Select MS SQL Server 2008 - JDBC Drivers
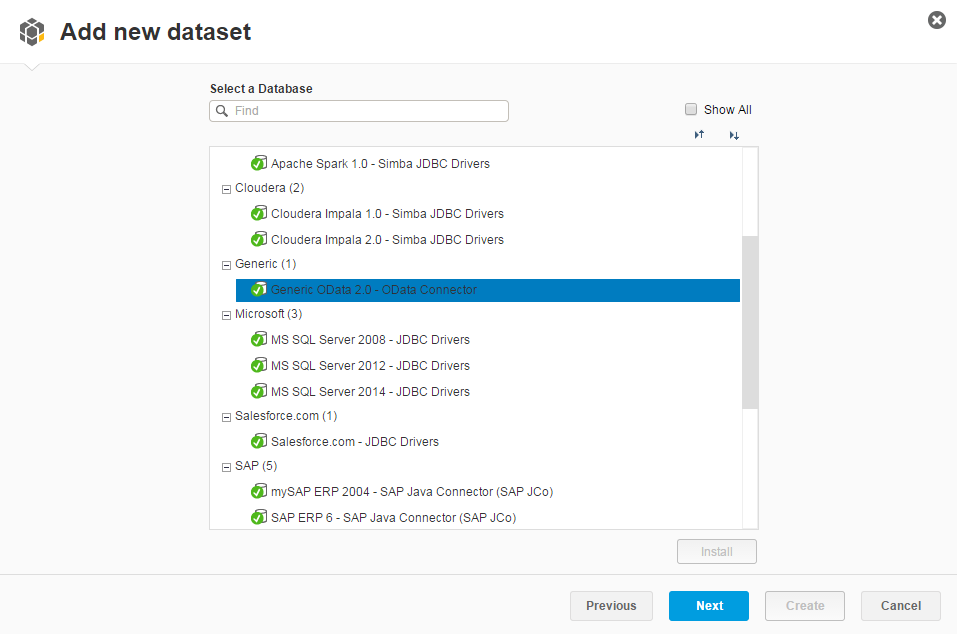This screenshot has height=634, width=957. click(x=370, y=339)
